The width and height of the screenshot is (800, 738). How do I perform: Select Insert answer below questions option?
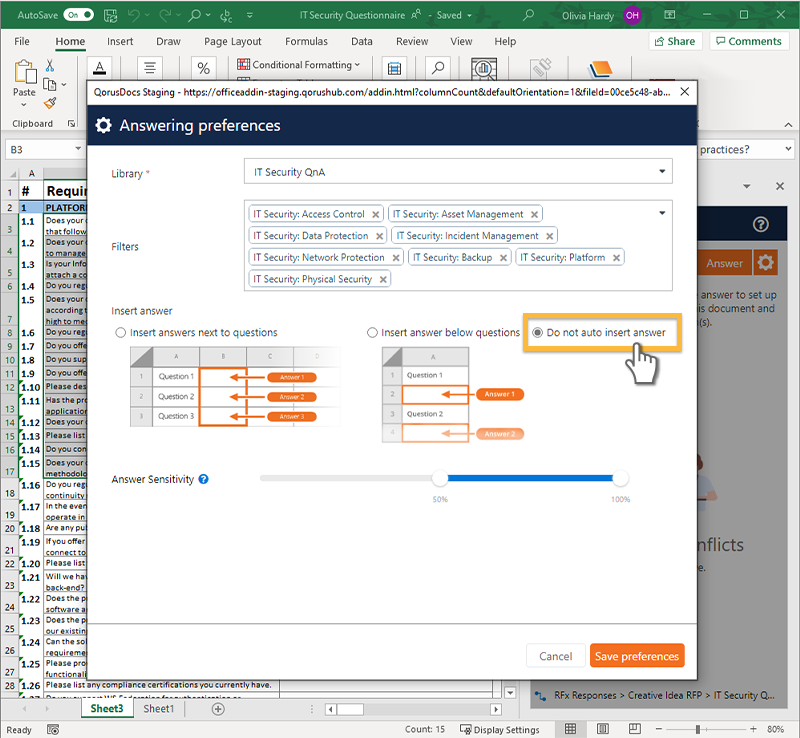coord(373,333)
